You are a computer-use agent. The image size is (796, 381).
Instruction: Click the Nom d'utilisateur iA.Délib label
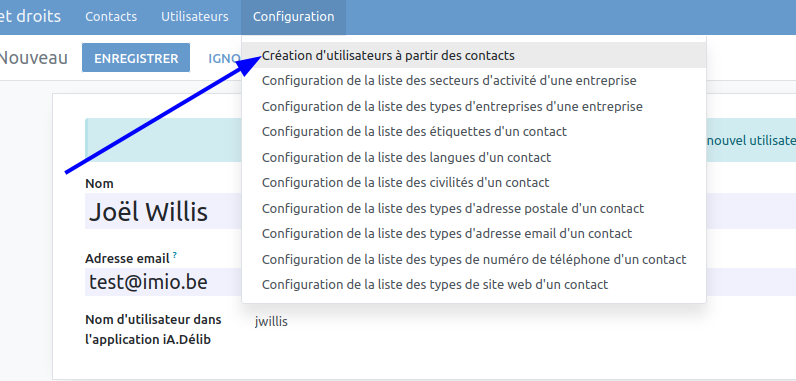153,330
